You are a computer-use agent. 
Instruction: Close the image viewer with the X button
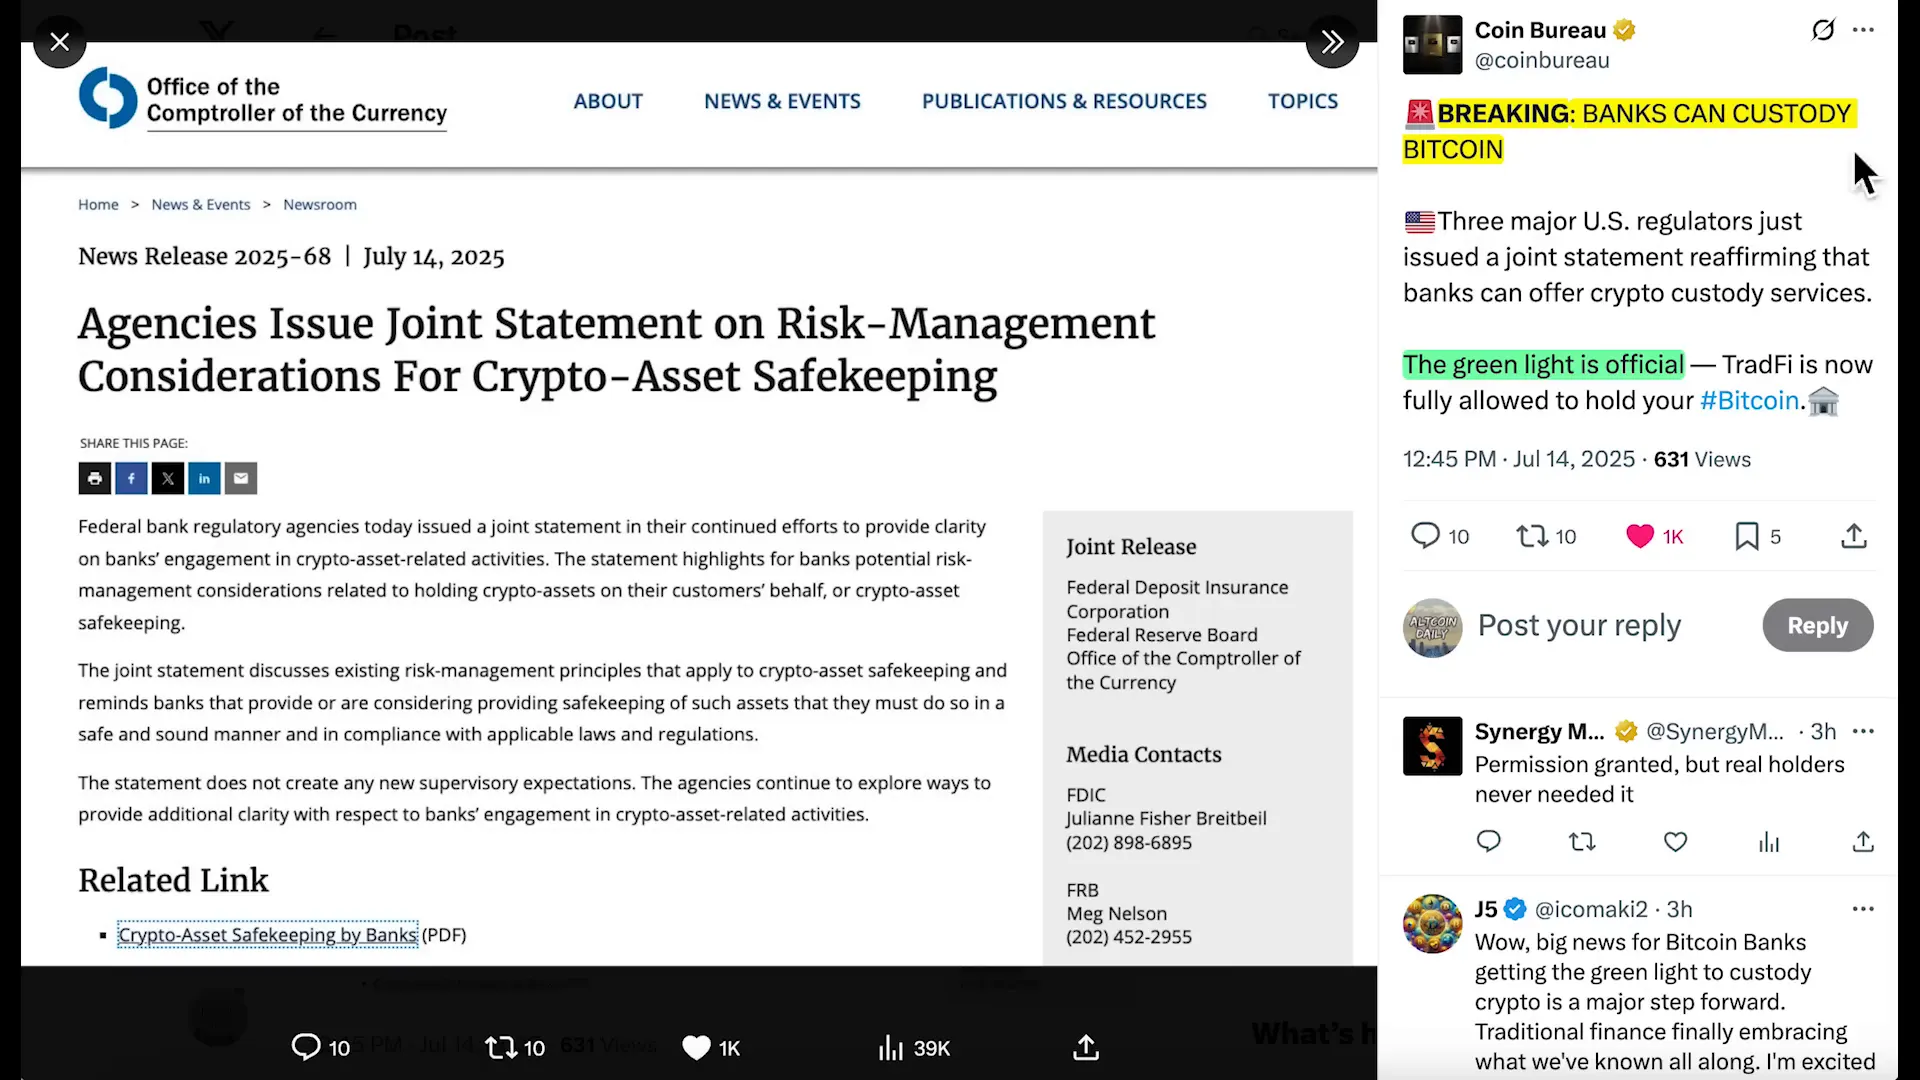point(60,42)
